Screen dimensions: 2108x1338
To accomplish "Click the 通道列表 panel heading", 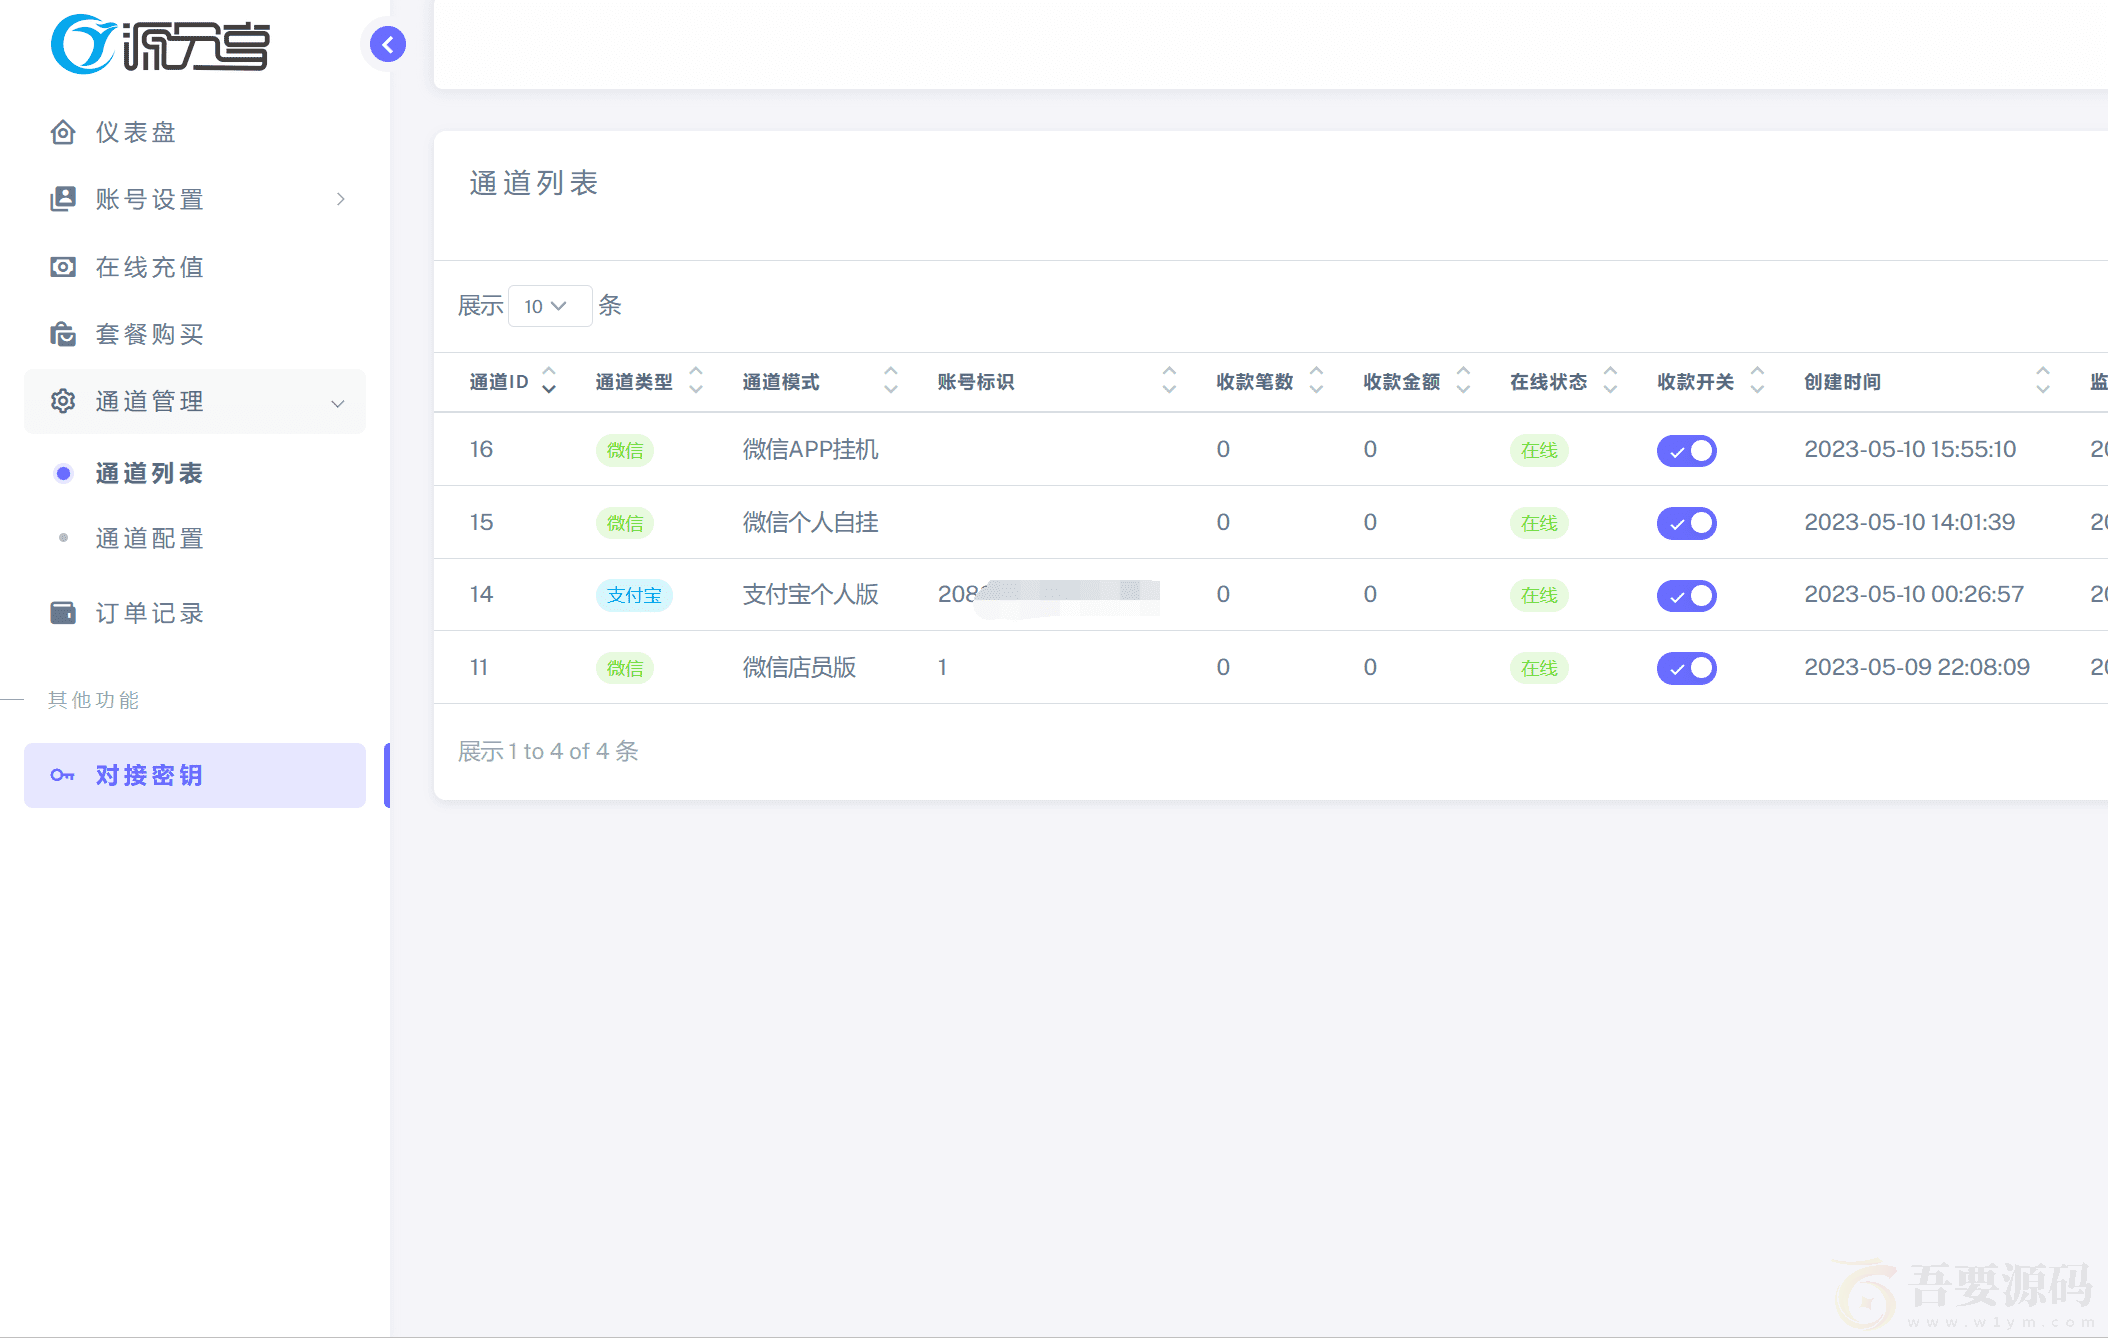I will pyautogui.click(x=533, y=183).
